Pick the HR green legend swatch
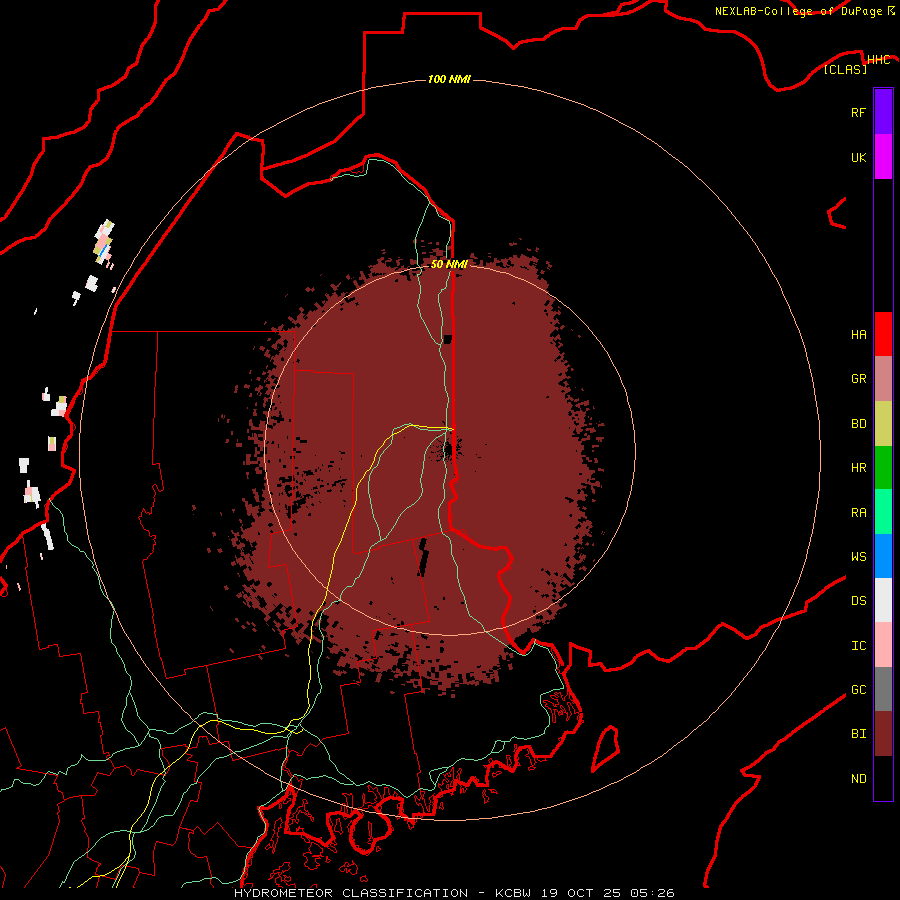 click(x=883, y=467)
